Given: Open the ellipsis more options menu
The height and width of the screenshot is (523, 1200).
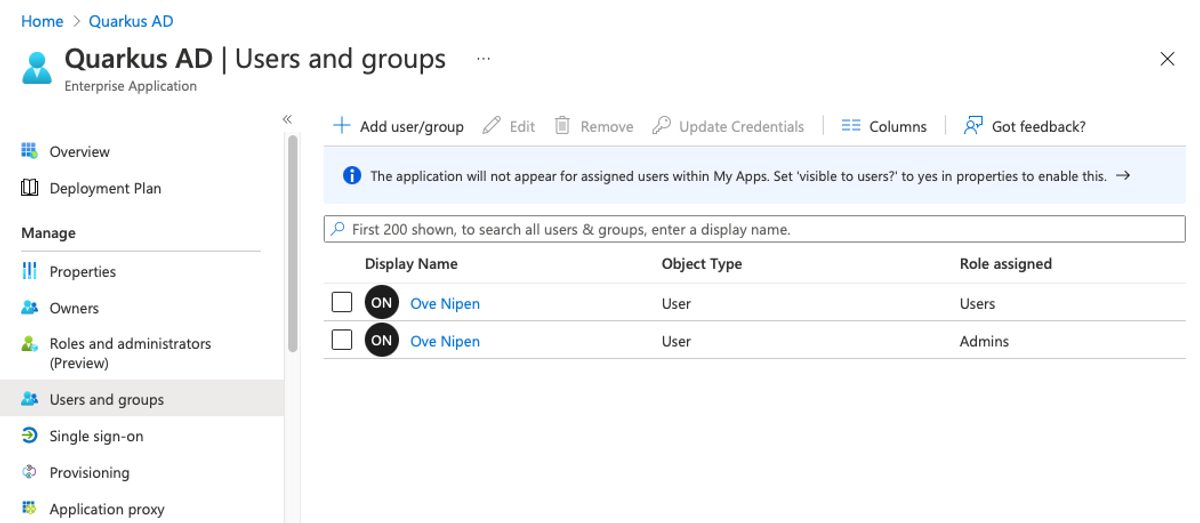Looking at the screenshot, I should point(484,59).
